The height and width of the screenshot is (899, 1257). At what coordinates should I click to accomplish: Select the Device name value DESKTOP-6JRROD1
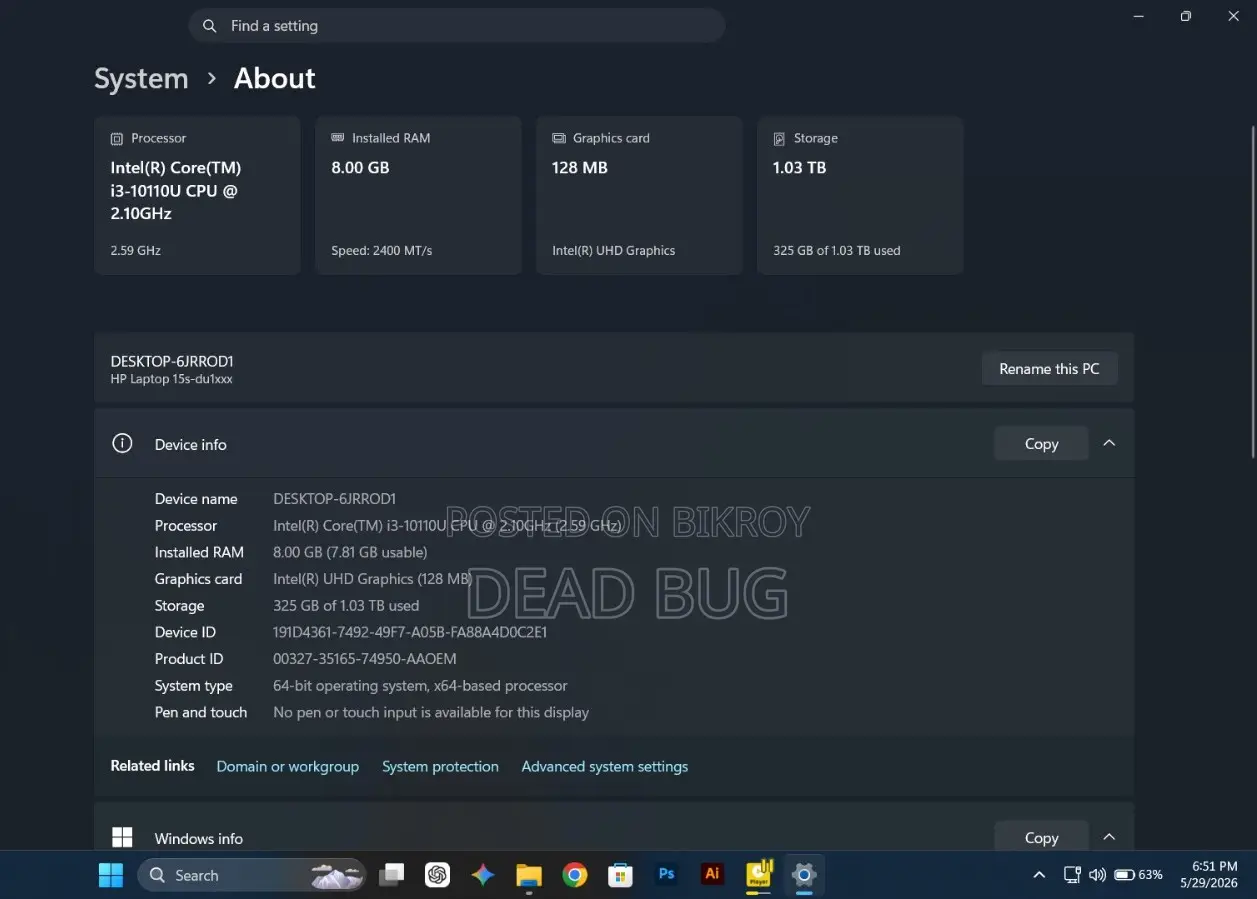point(335,499)
